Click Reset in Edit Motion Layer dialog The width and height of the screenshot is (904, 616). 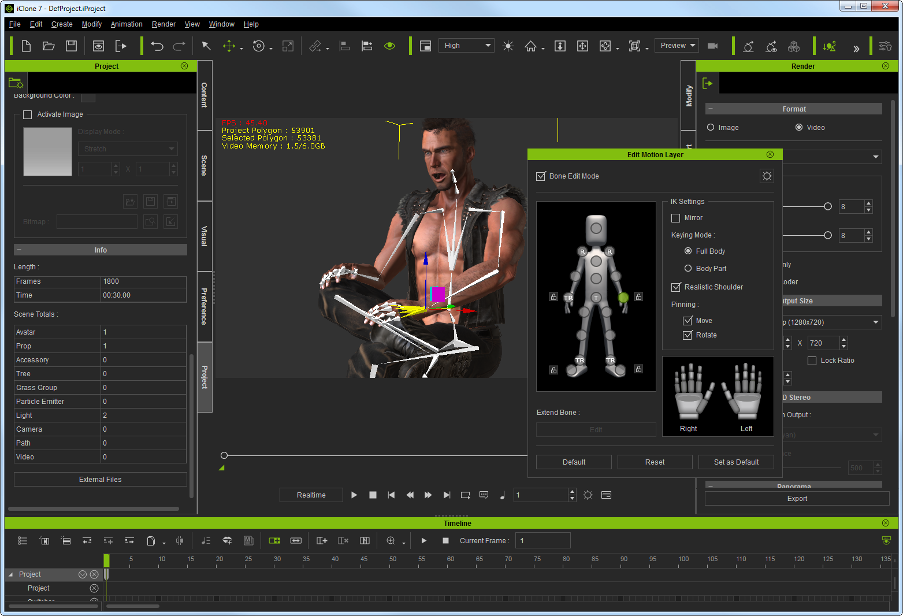point(654,462)
